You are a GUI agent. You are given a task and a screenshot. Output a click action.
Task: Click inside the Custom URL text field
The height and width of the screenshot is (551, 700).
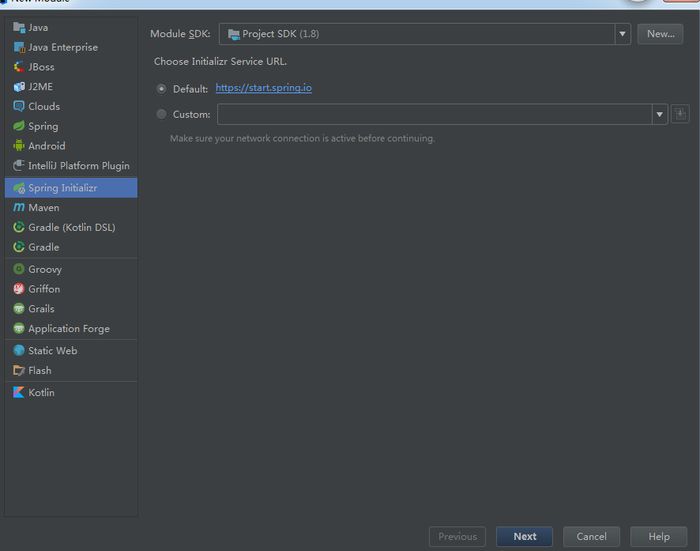pos(434,115)
